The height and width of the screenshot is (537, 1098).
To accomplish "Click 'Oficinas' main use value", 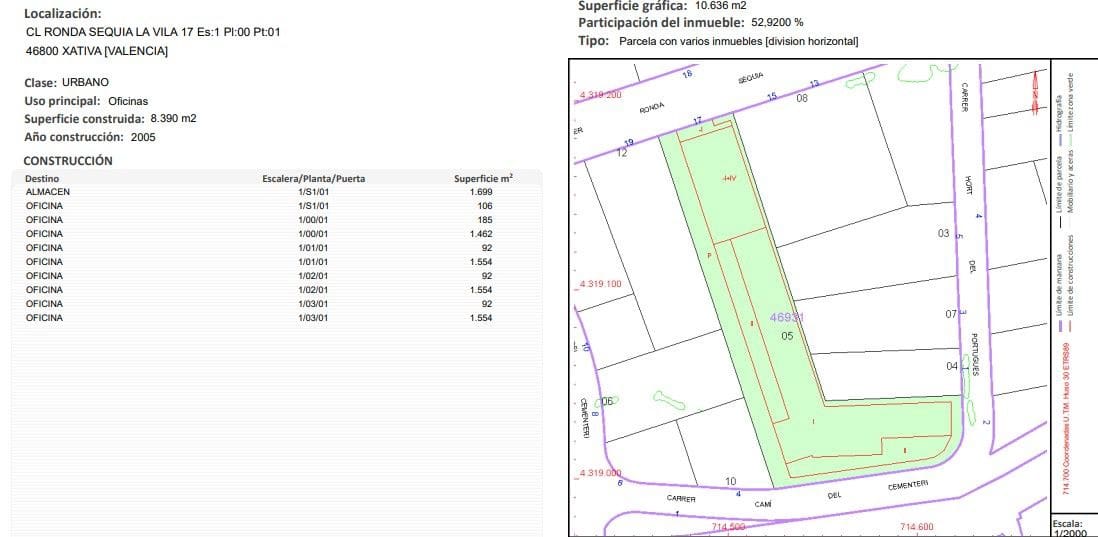I will (128, 101).
